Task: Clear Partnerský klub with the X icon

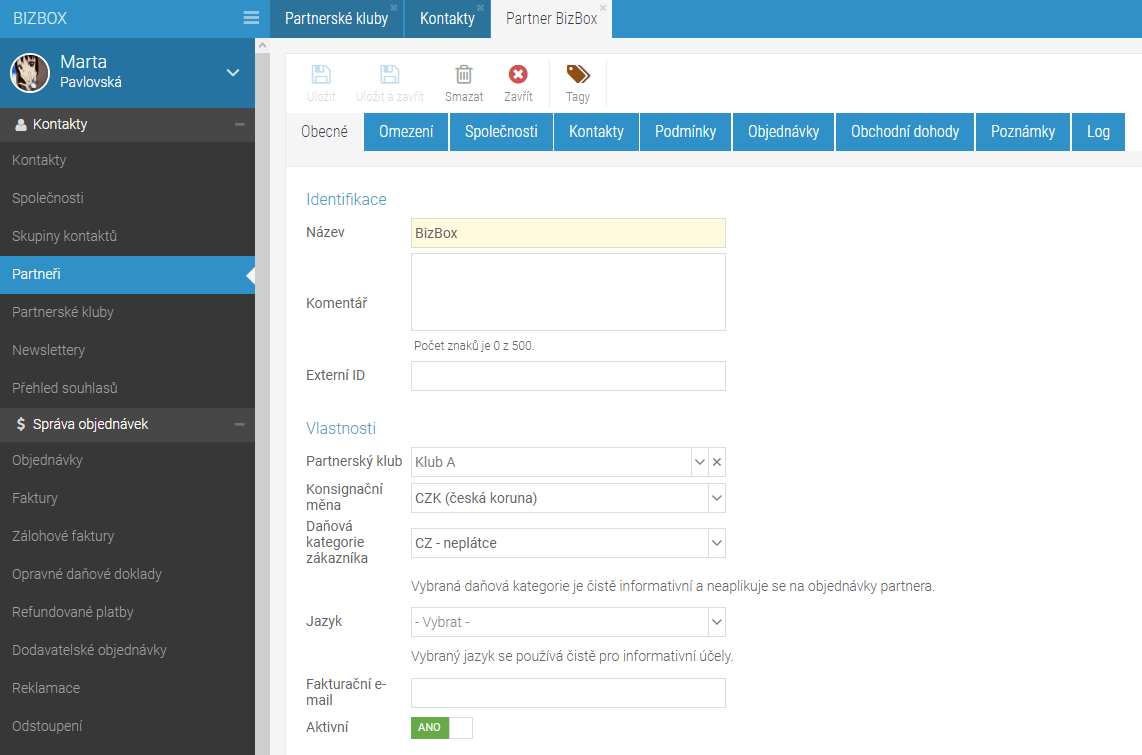Action: click(x=717, y=462)
